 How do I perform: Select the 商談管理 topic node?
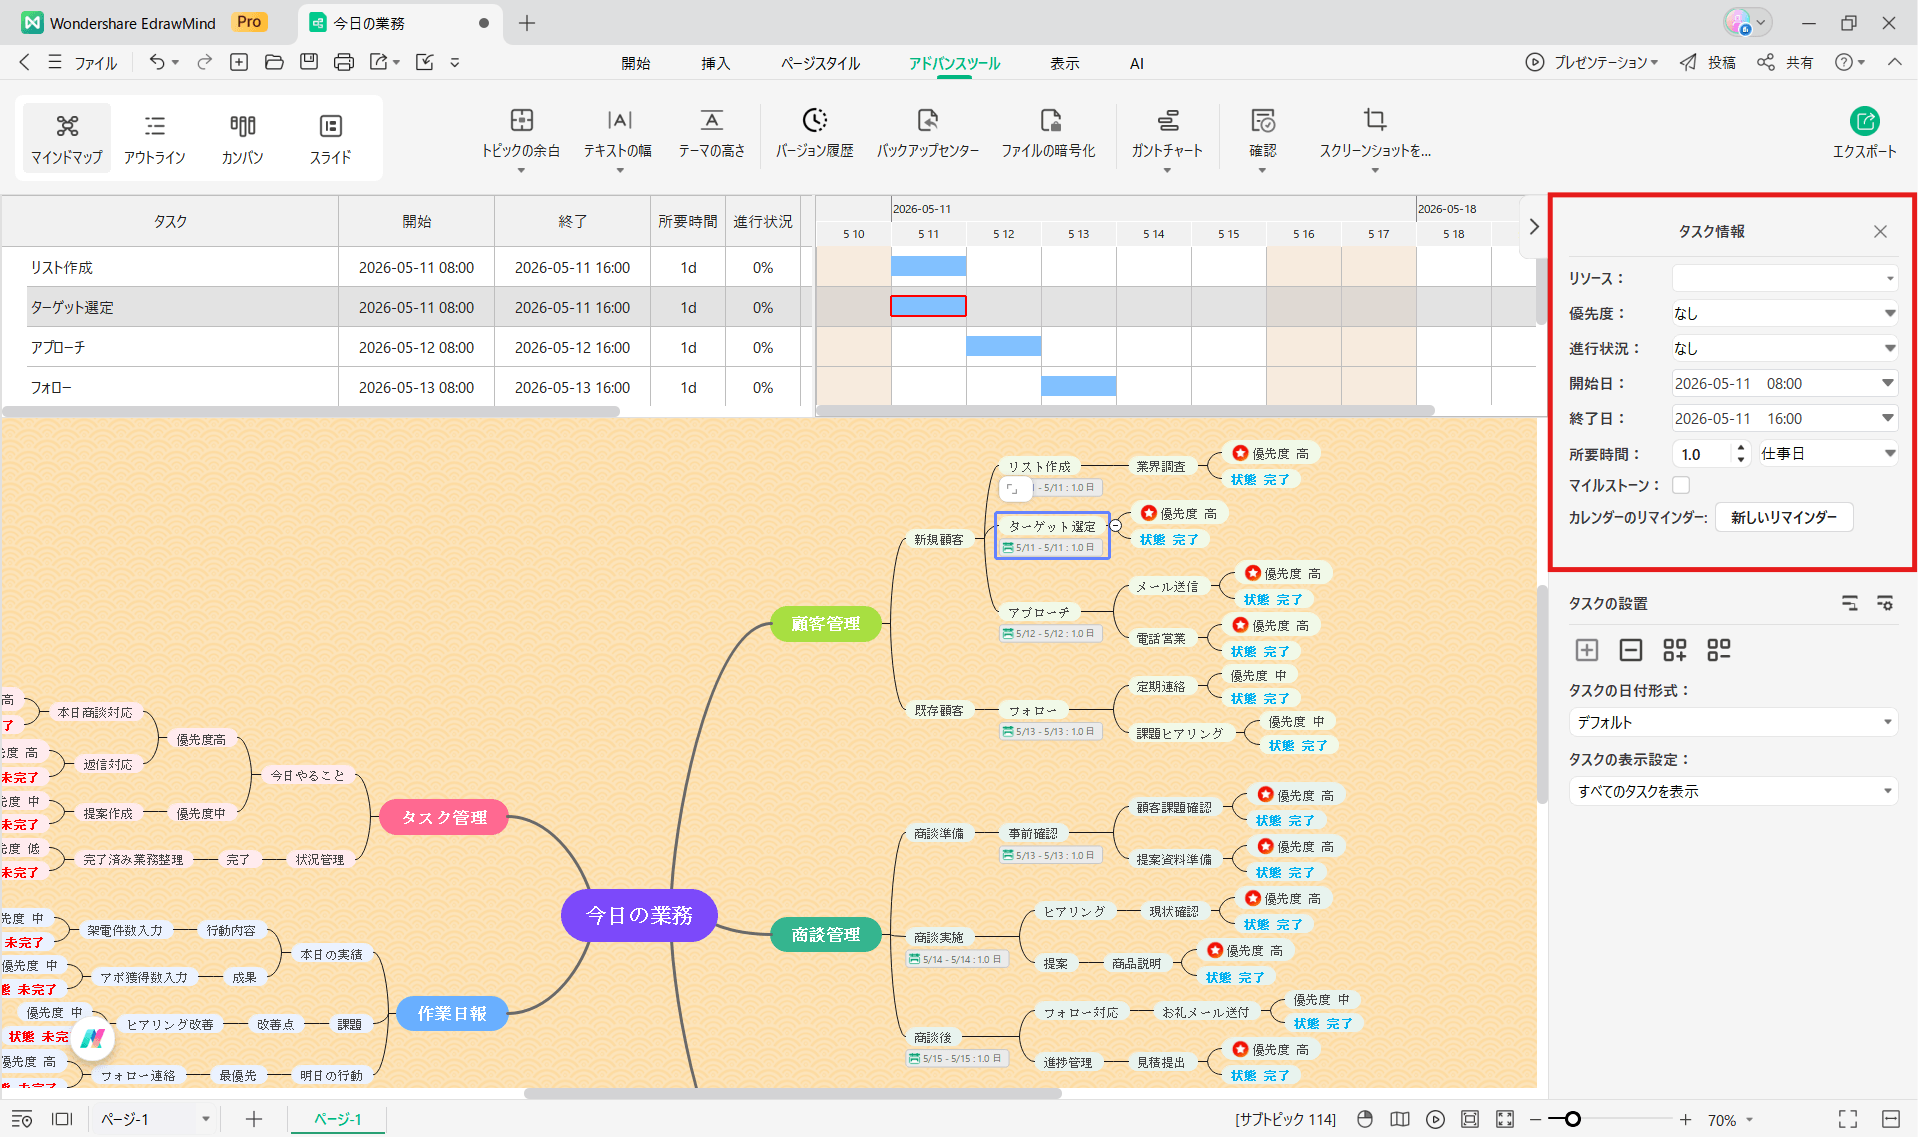click(826, 934)
